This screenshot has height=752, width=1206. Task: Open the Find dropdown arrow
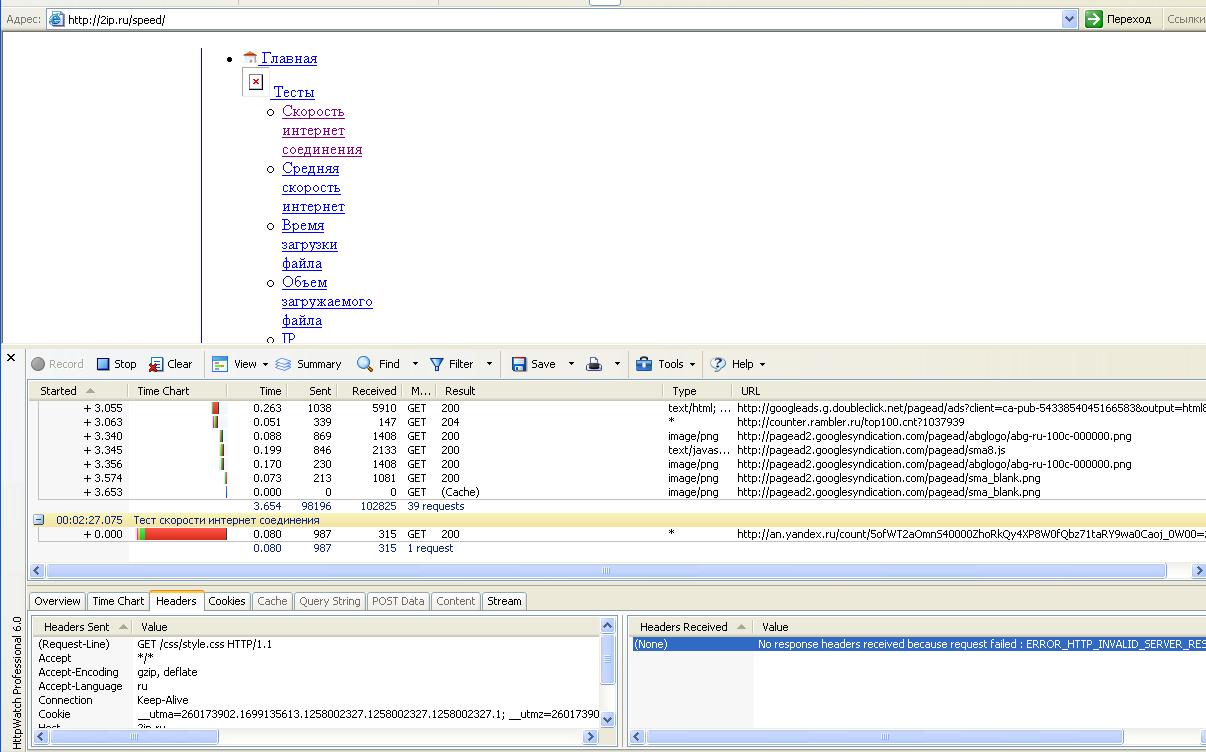(x=415, y=364)
